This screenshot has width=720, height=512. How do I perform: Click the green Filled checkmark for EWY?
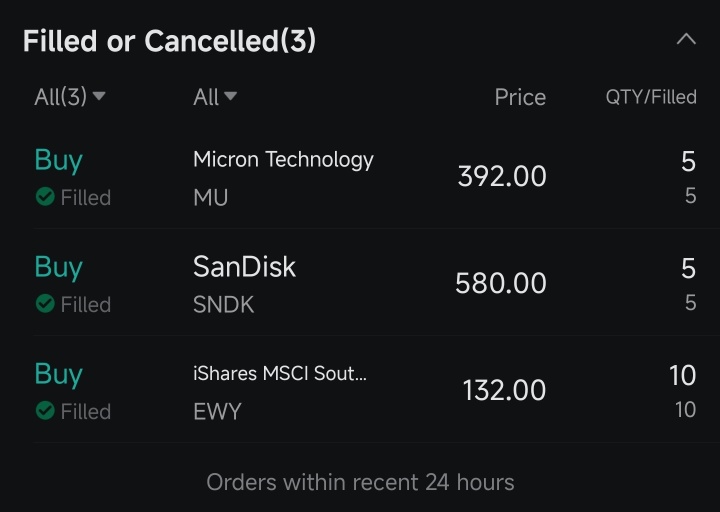pos(45,411)
